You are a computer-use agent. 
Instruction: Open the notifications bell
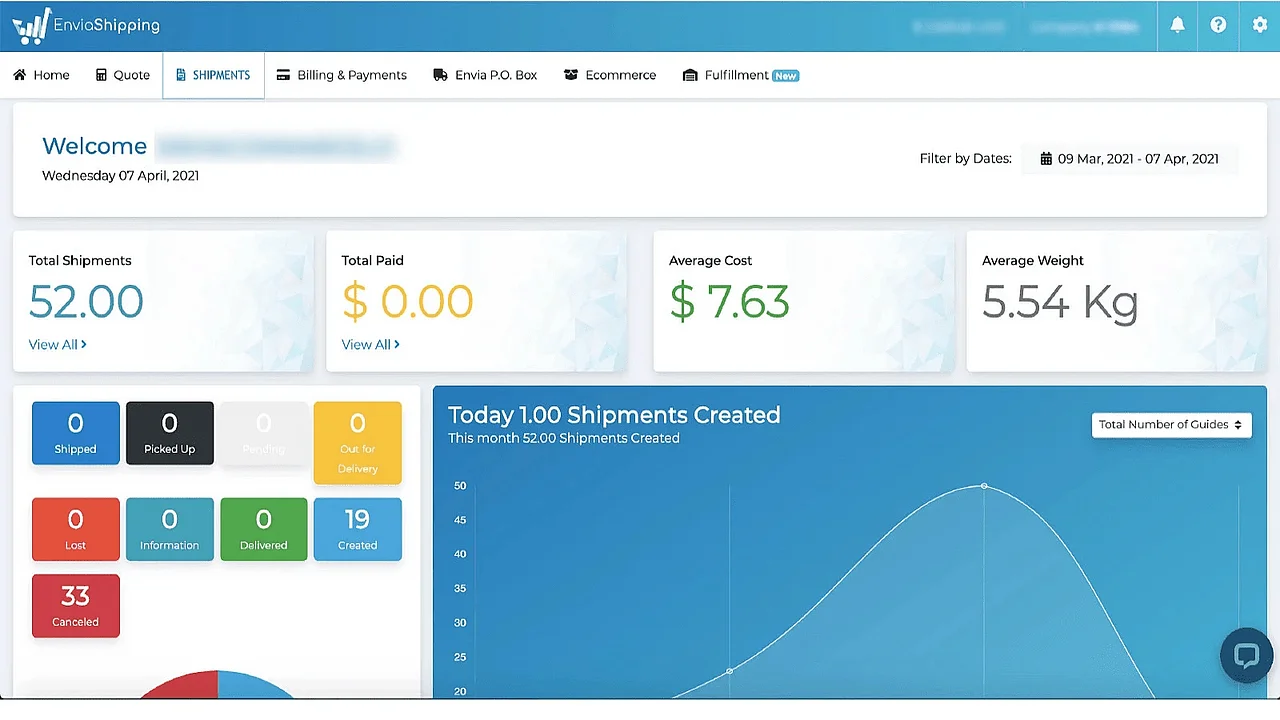[x=1177, y=25]
